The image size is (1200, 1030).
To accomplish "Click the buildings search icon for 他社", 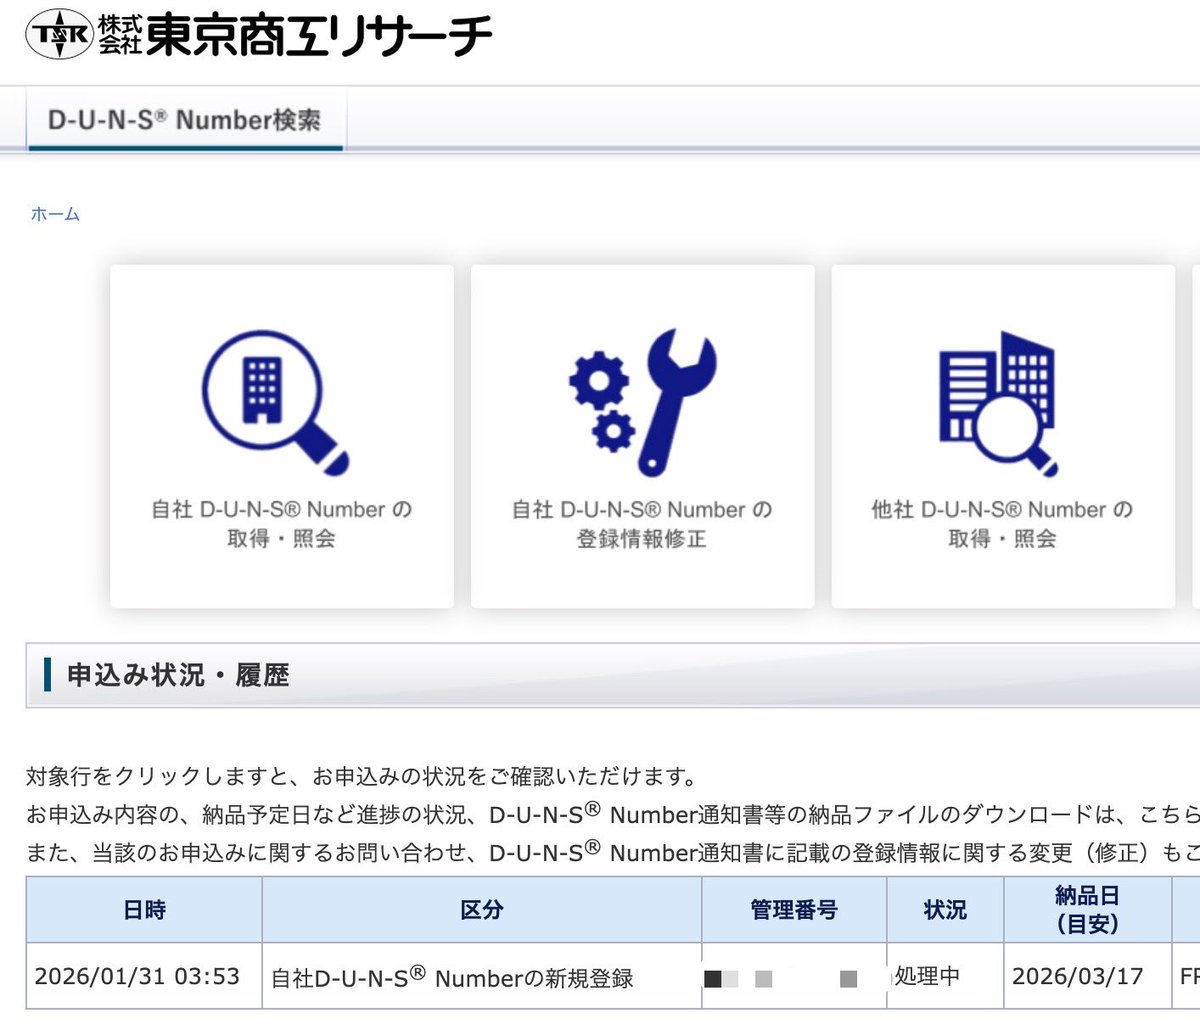I will 998,403.
